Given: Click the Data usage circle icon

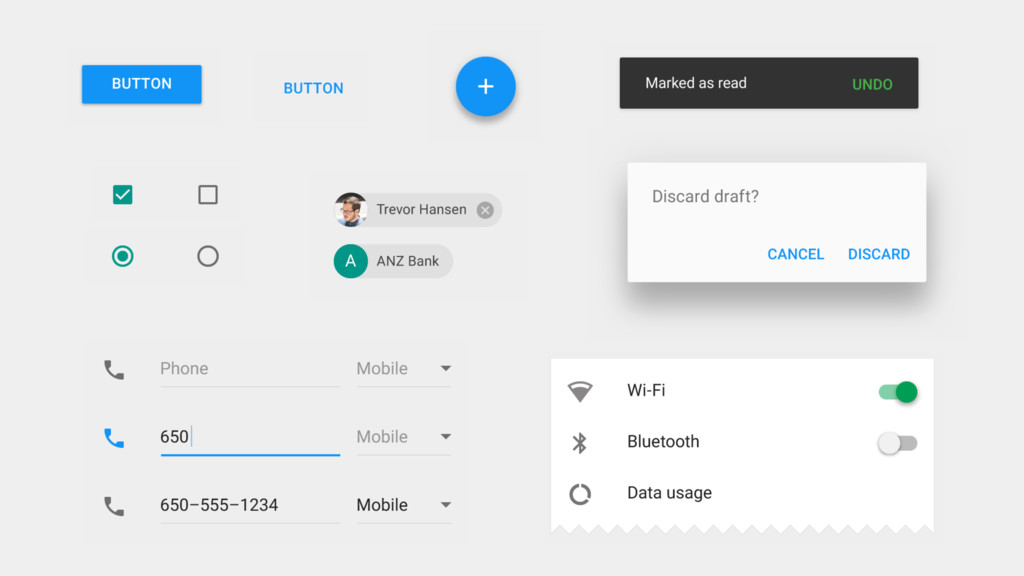Looking at the screenshot, I should (580, 494).
